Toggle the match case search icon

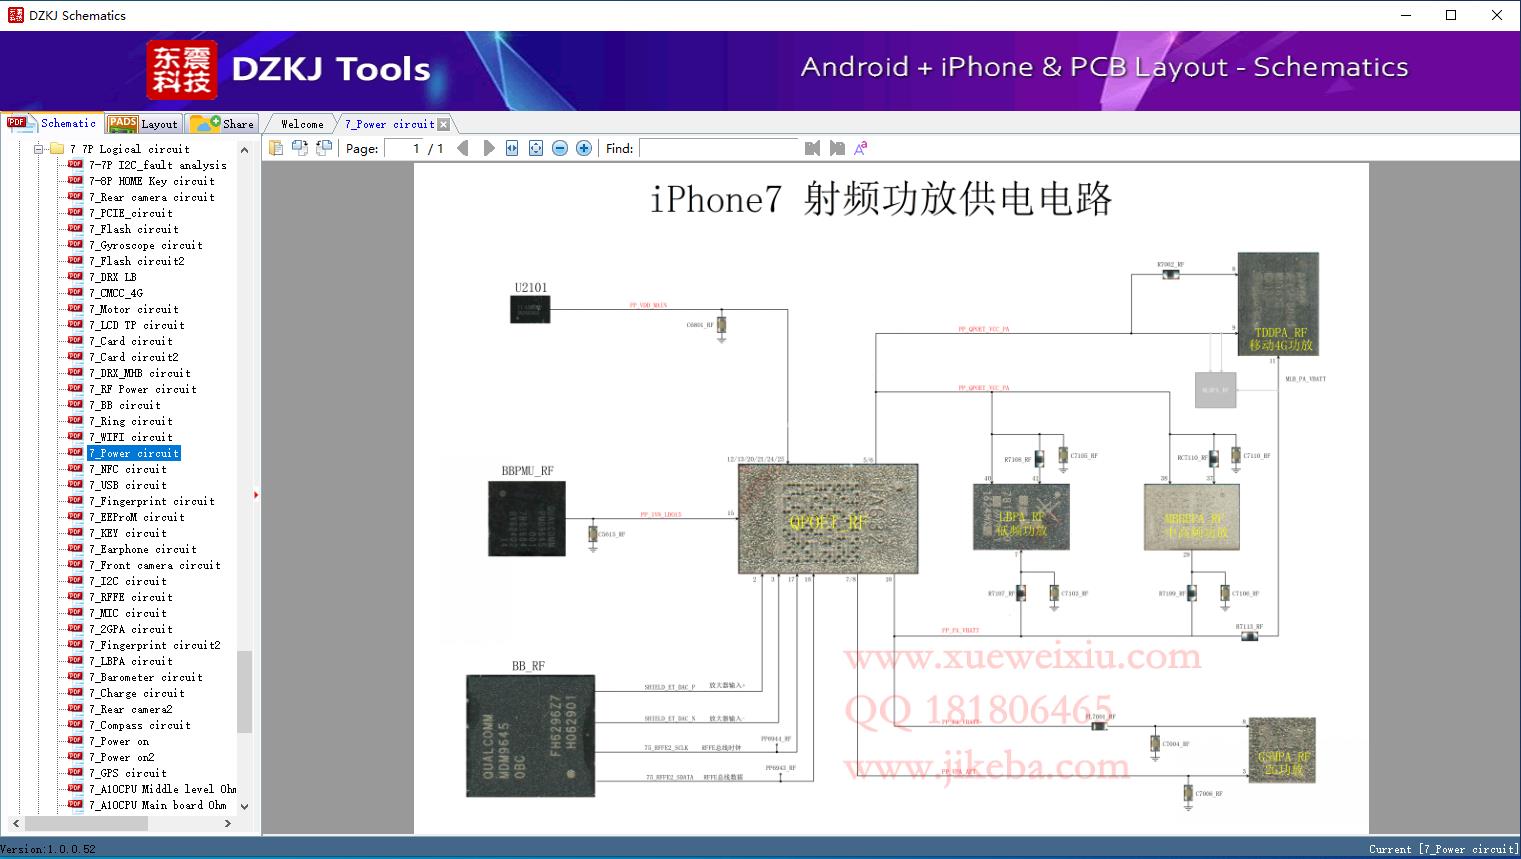pos(860,148)
